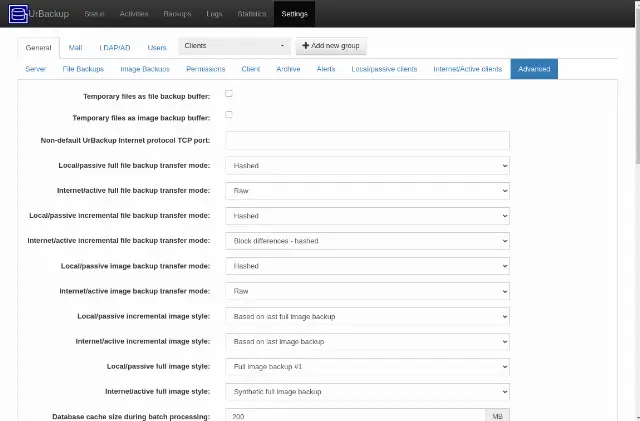Open Internet/active incremental file backup transfer mode dropdown
The image size is (640, 421).
point(367,241)
